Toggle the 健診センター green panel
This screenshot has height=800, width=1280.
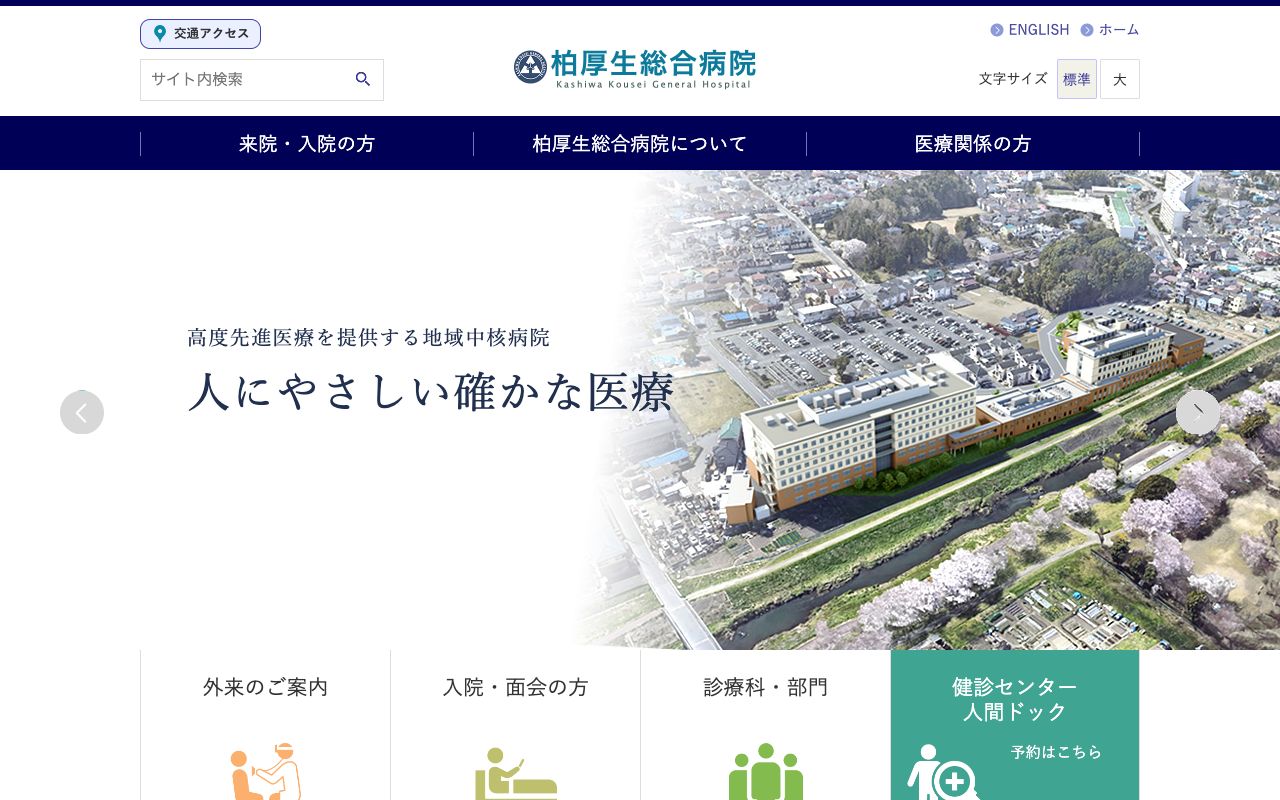1014,700
